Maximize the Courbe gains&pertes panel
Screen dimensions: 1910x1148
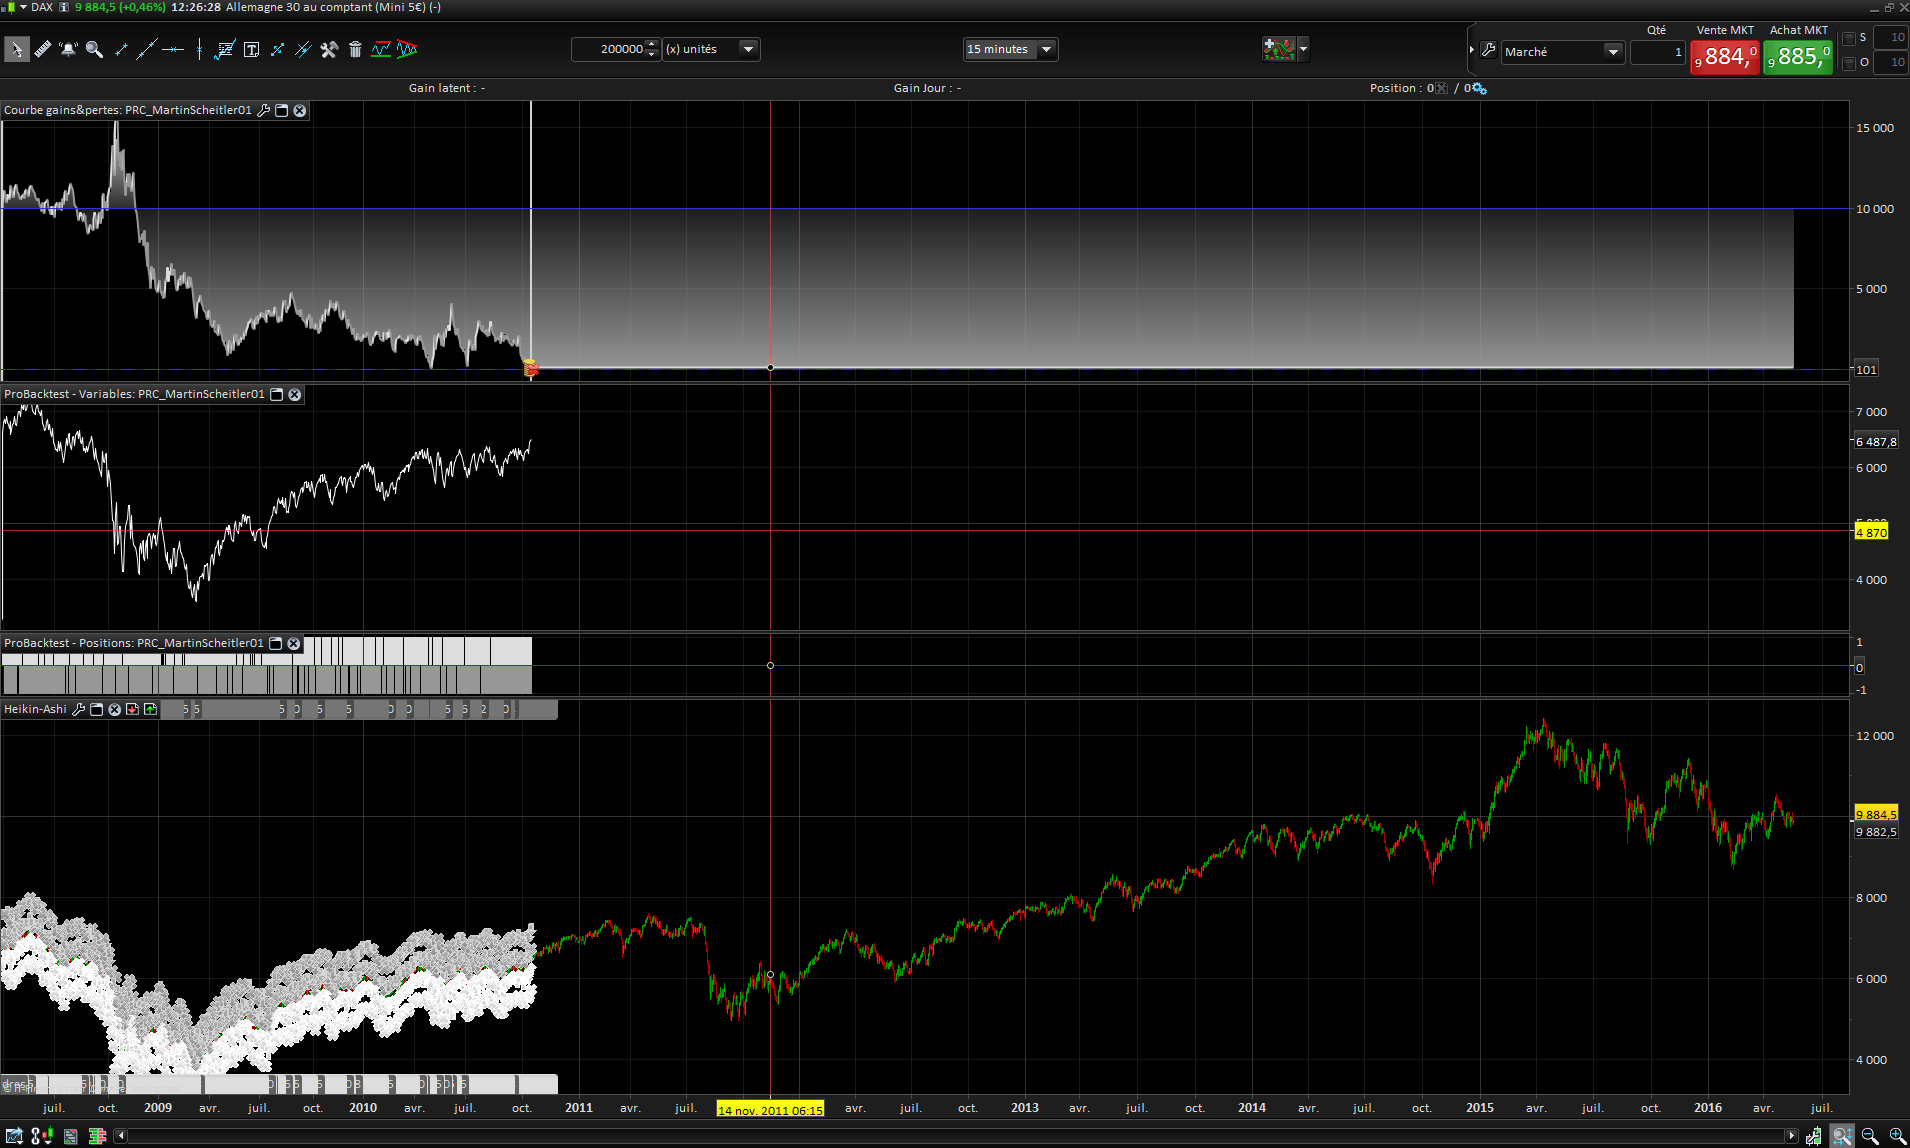pos(281,110)
